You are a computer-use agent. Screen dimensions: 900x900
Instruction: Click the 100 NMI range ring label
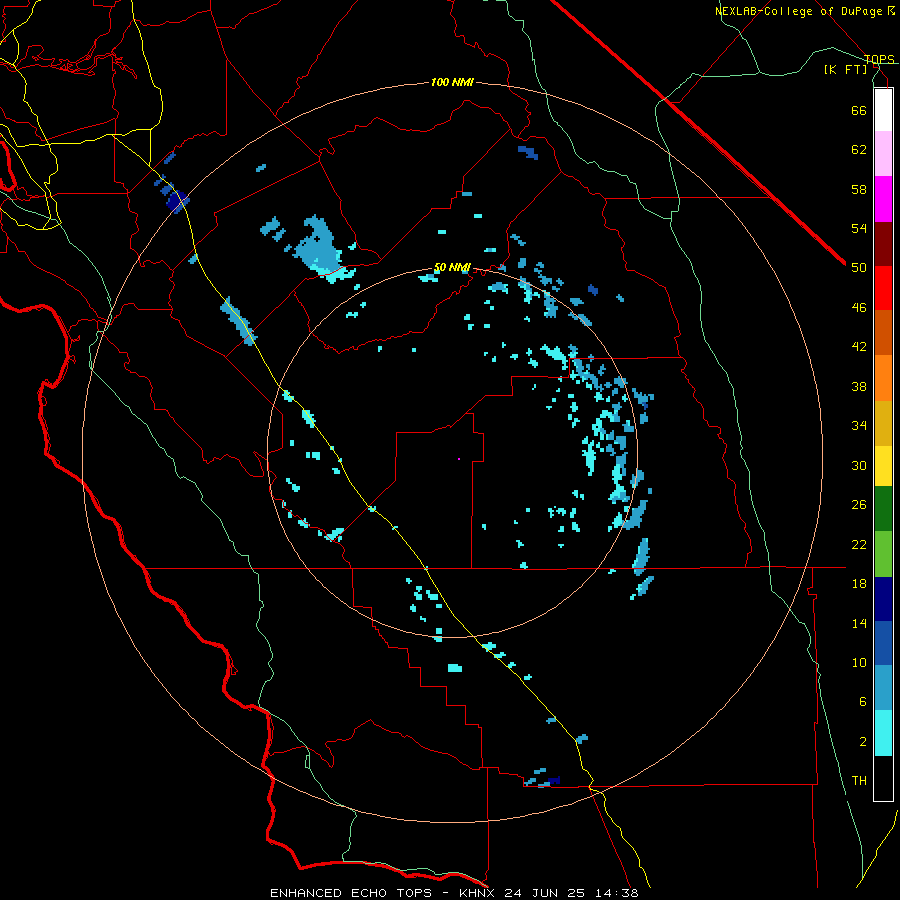pos(452,83)
